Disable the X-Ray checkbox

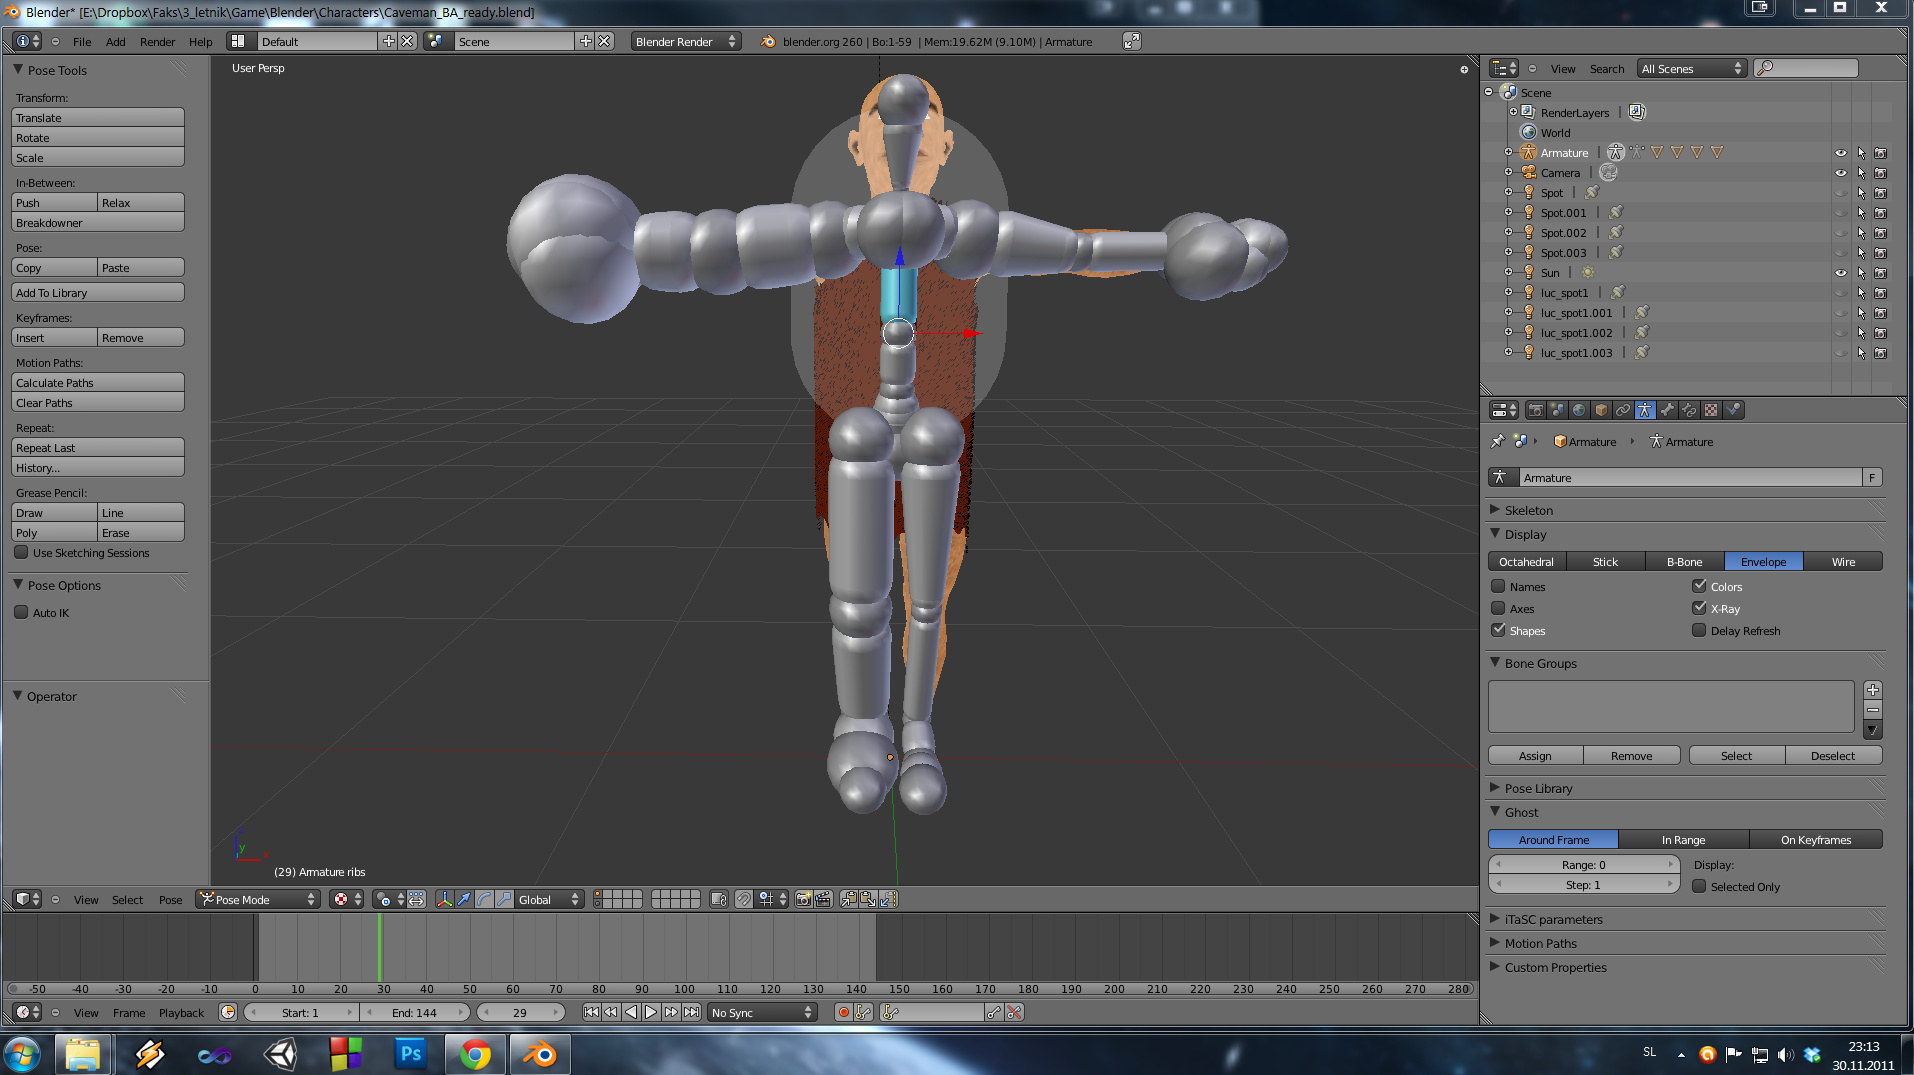click(1699, 608)
